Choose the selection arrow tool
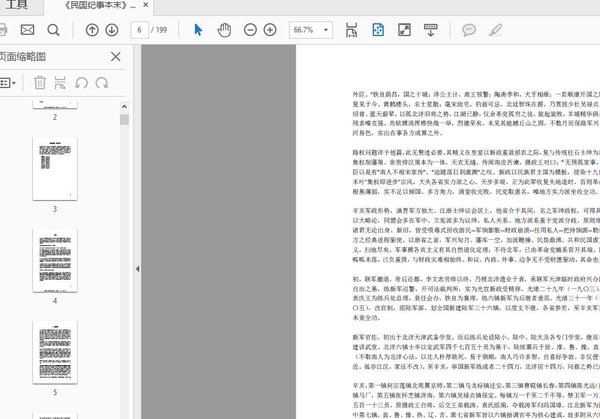 tap(198, 30)
